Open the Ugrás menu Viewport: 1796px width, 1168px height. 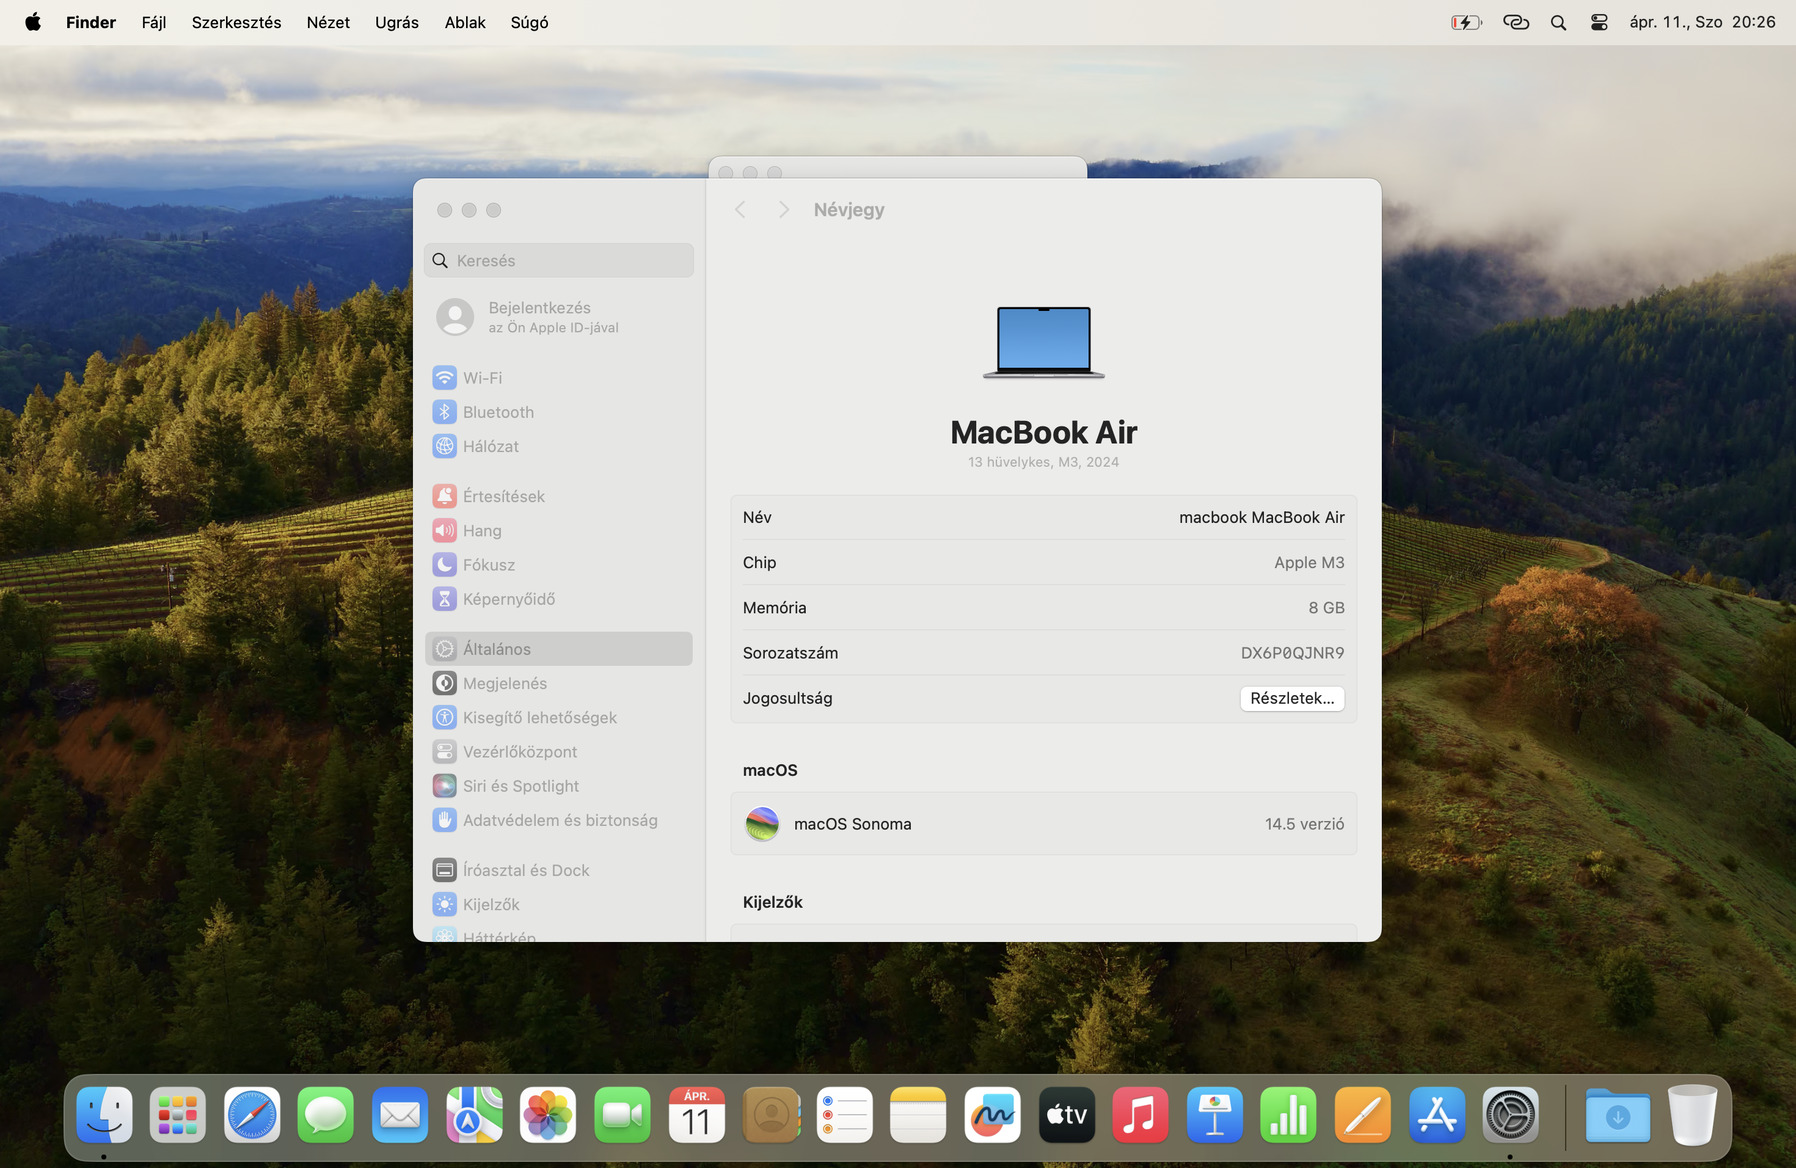pyautogui.click(x=397, y=22)
